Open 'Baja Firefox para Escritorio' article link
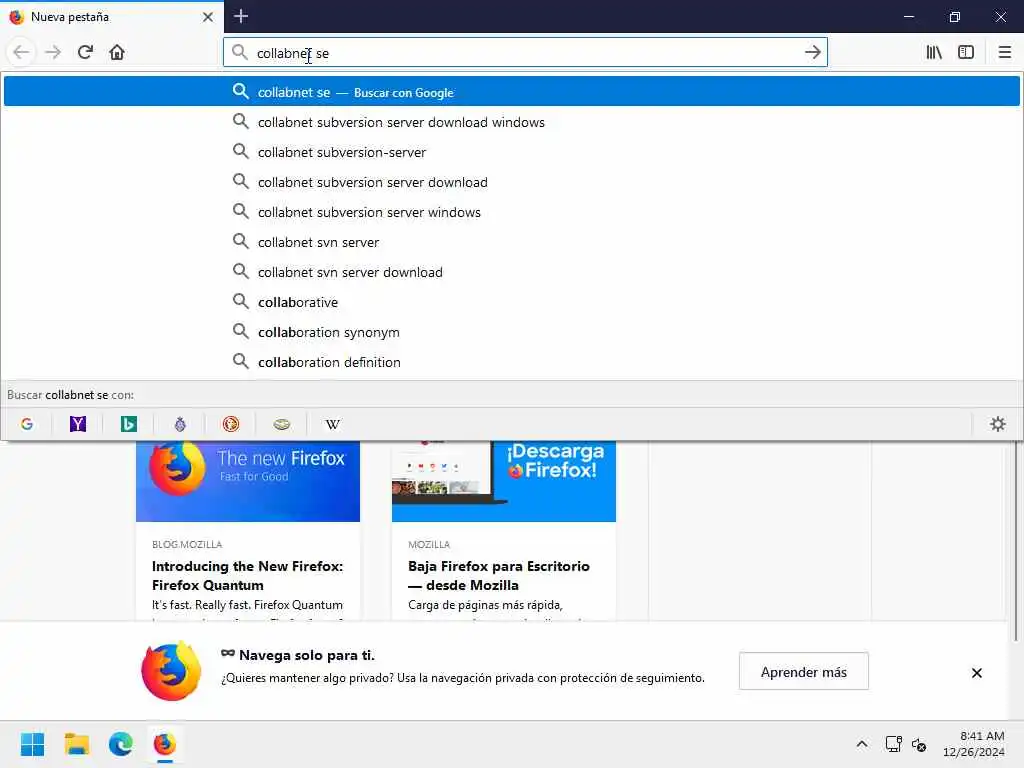 pos(499,575)
